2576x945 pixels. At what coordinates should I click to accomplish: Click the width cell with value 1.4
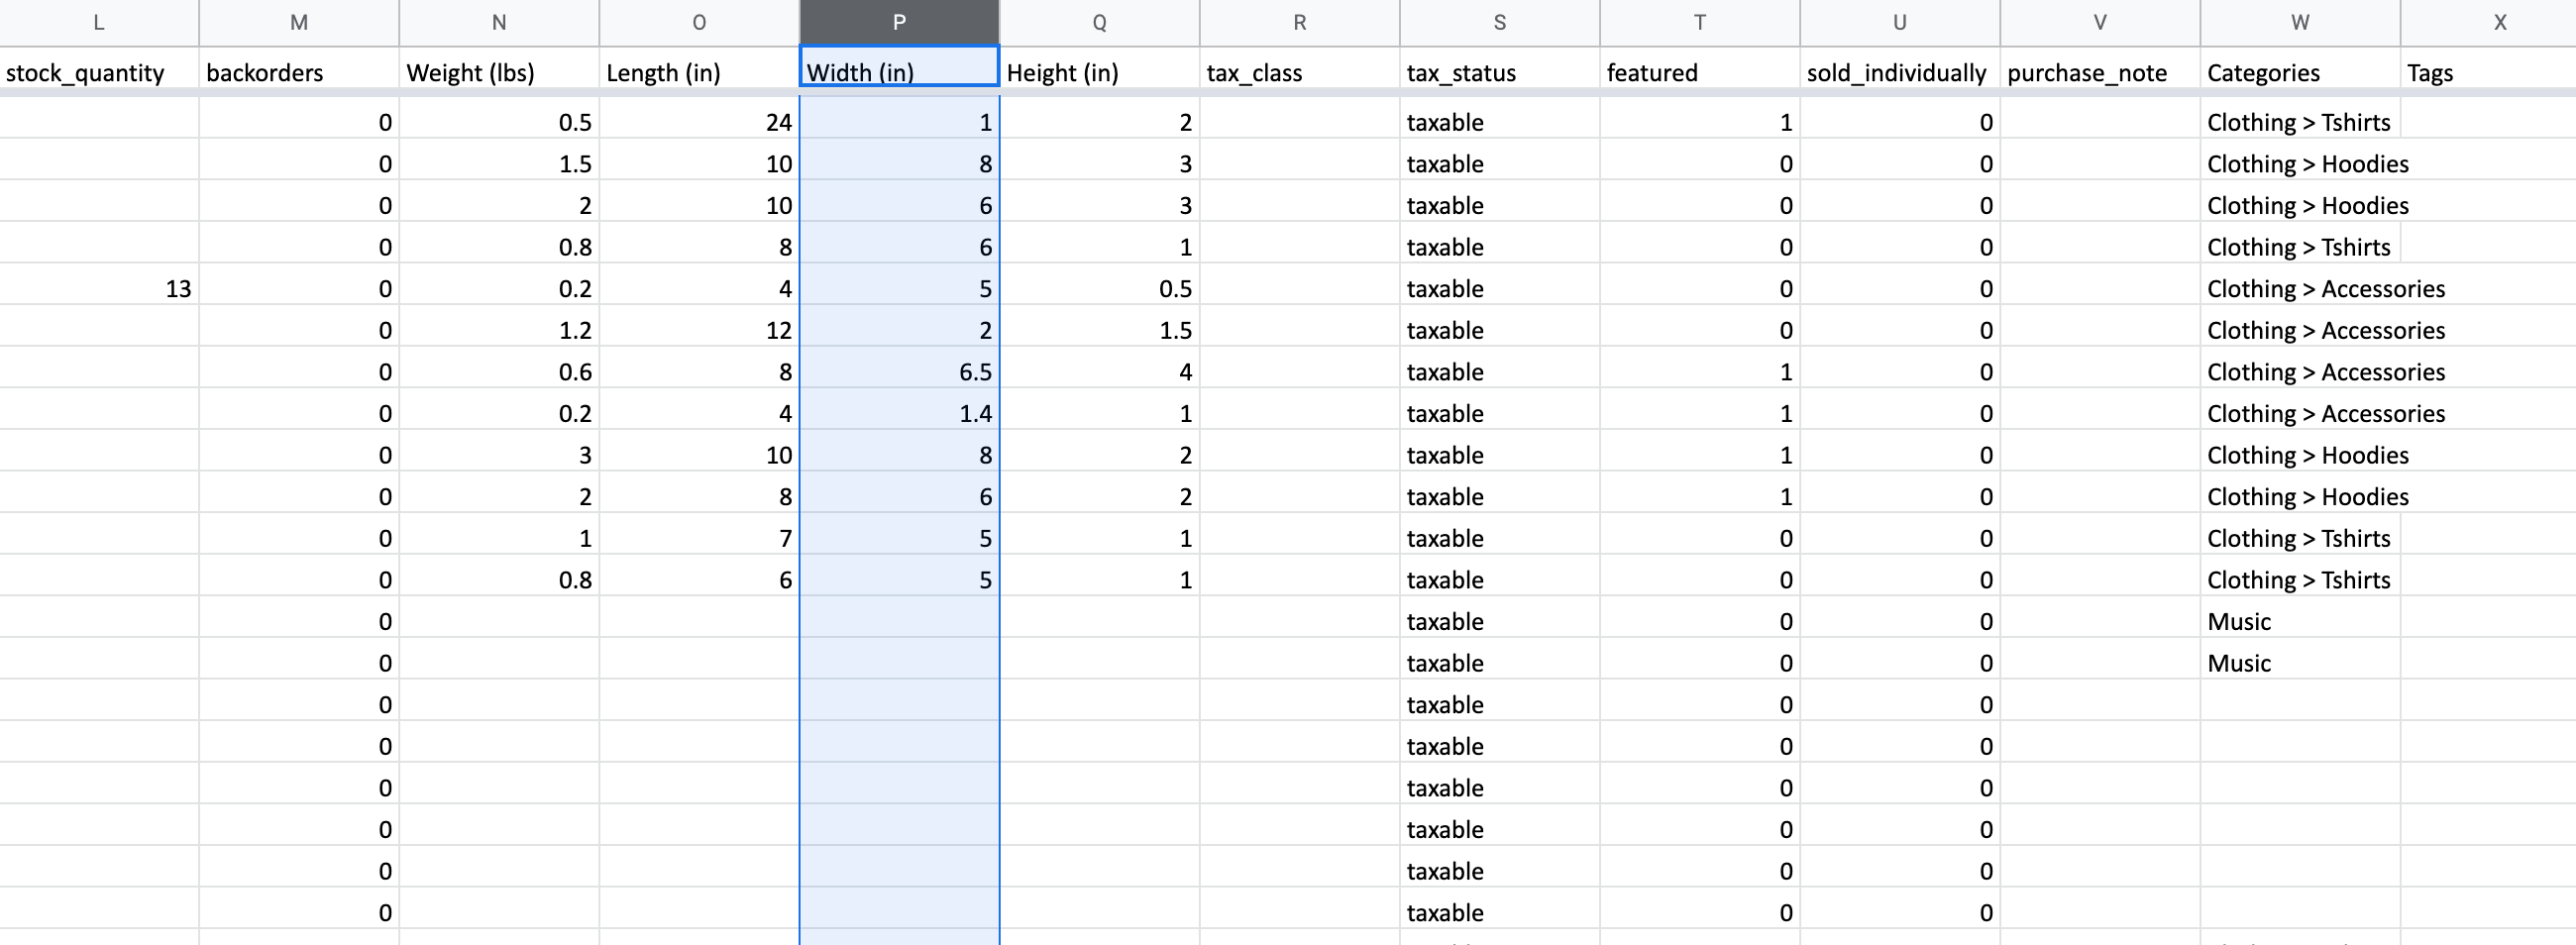(899, 414)
